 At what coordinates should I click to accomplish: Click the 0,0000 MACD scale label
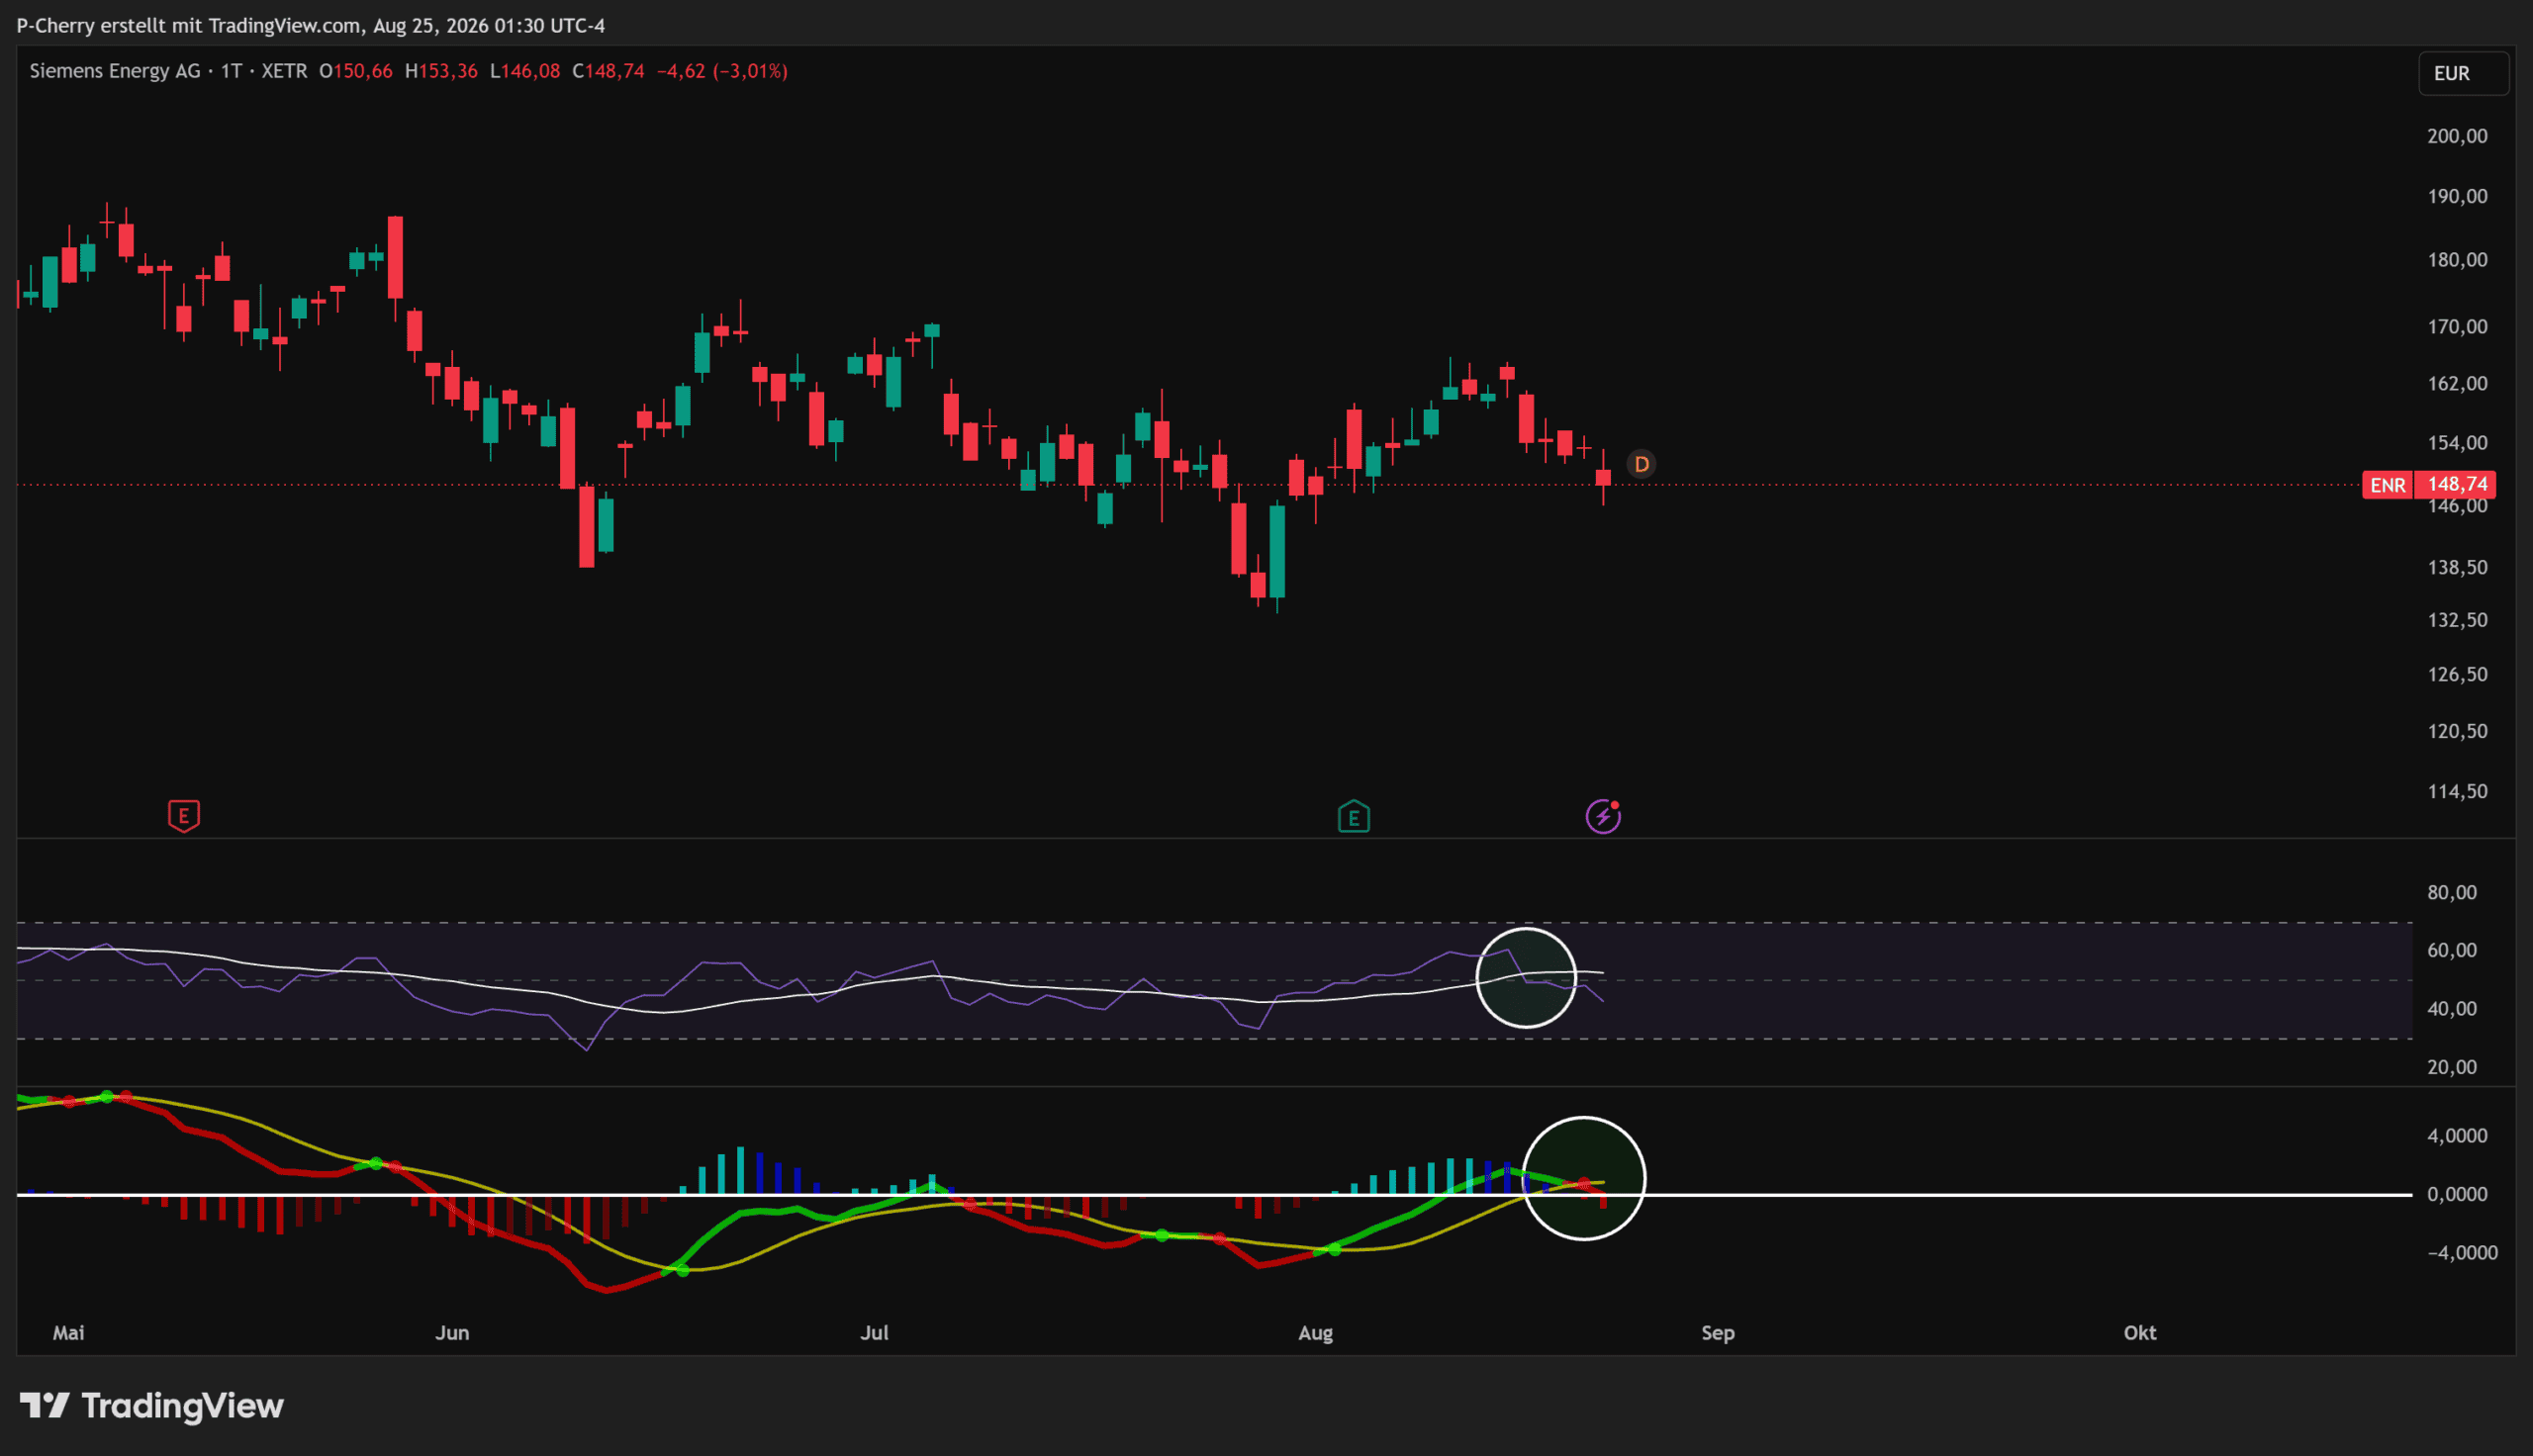coord(2457,1194)
